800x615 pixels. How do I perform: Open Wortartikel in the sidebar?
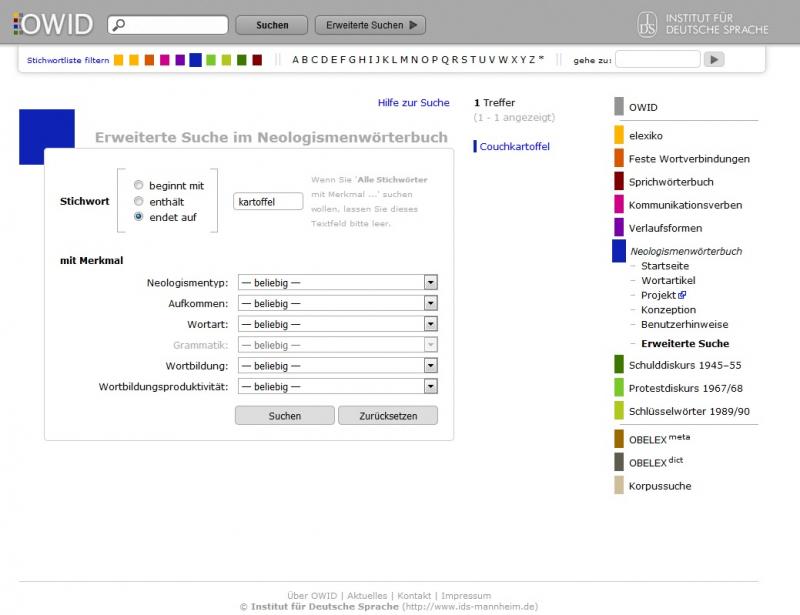tap(668, 280)
